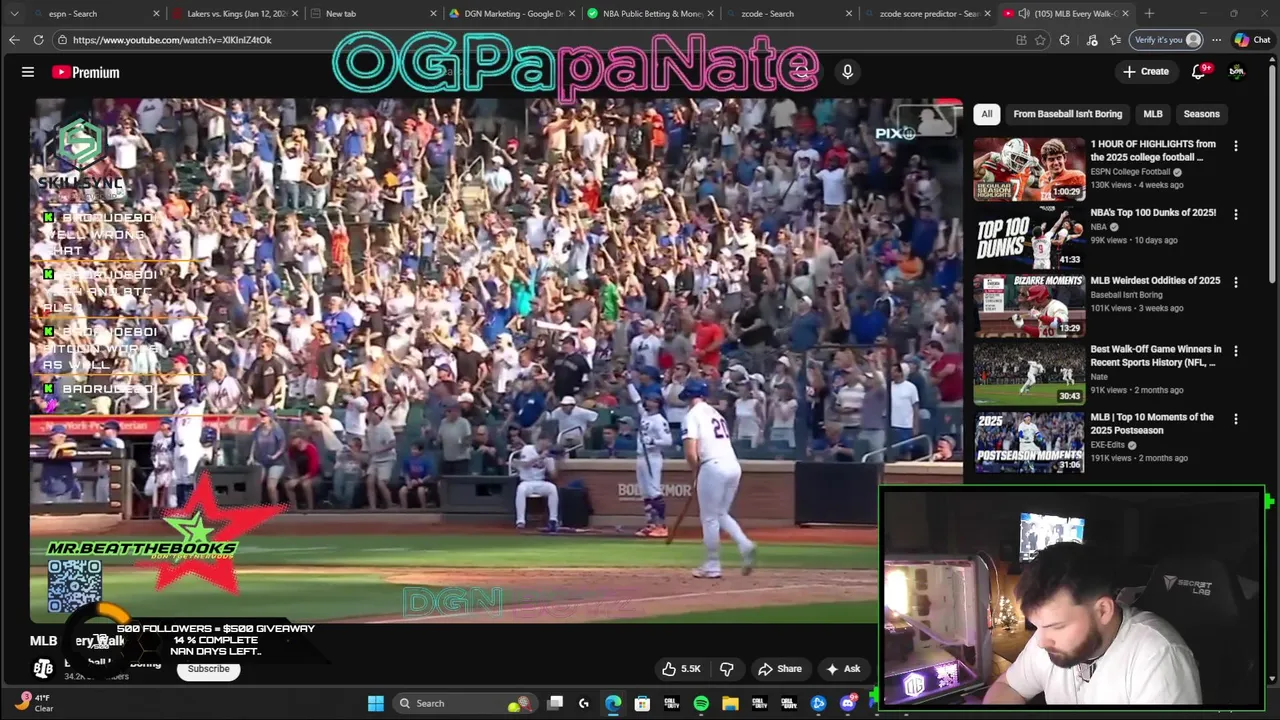This screenshot has height=720, width=1280.
Task: View site information lock icon
Action: click(63, 40)
